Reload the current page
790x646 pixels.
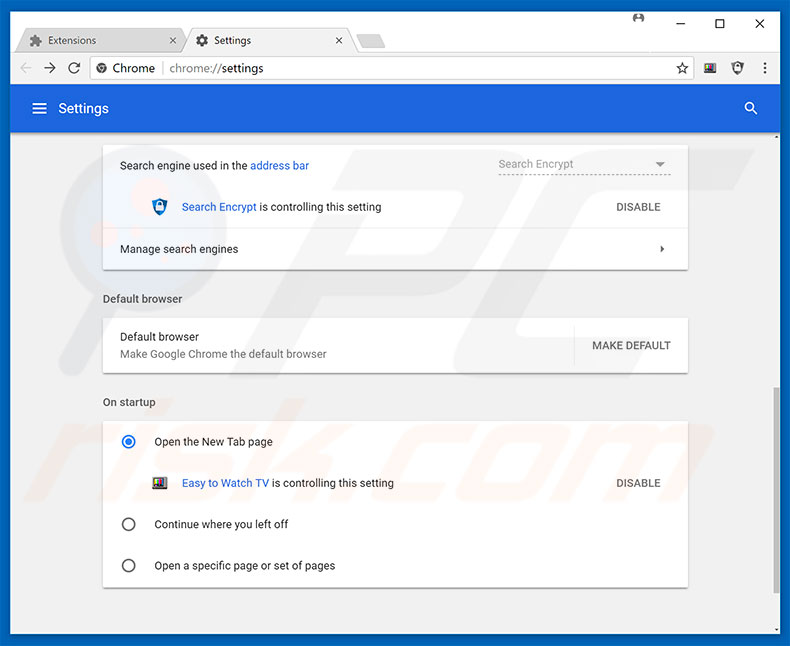click(74, 68)
